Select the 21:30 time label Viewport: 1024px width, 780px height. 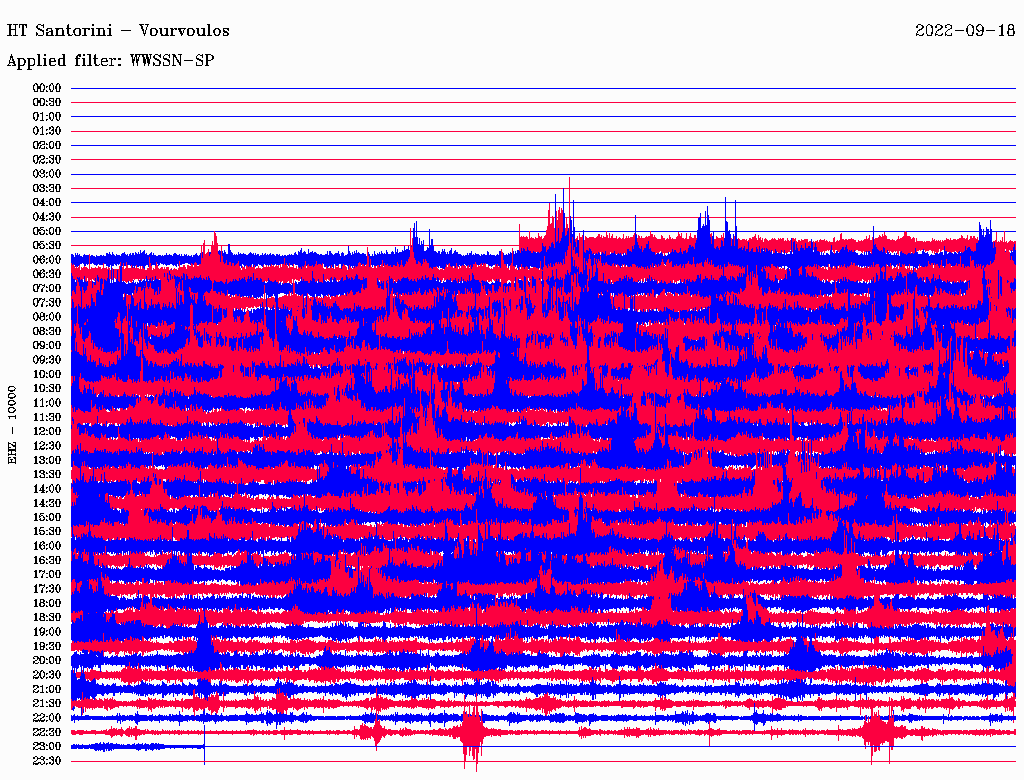click(x=47, y=704)
